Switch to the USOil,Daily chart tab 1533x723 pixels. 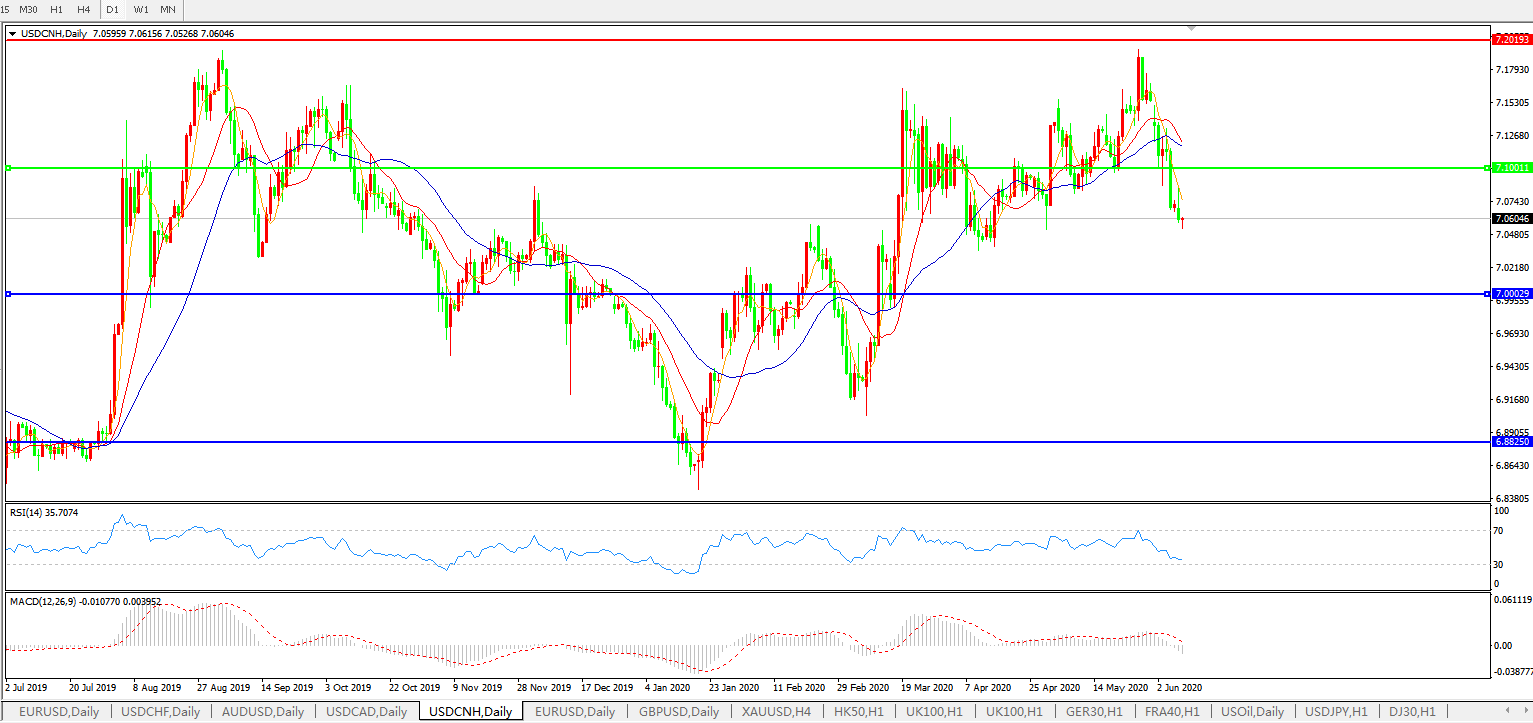pos(1250,712)
